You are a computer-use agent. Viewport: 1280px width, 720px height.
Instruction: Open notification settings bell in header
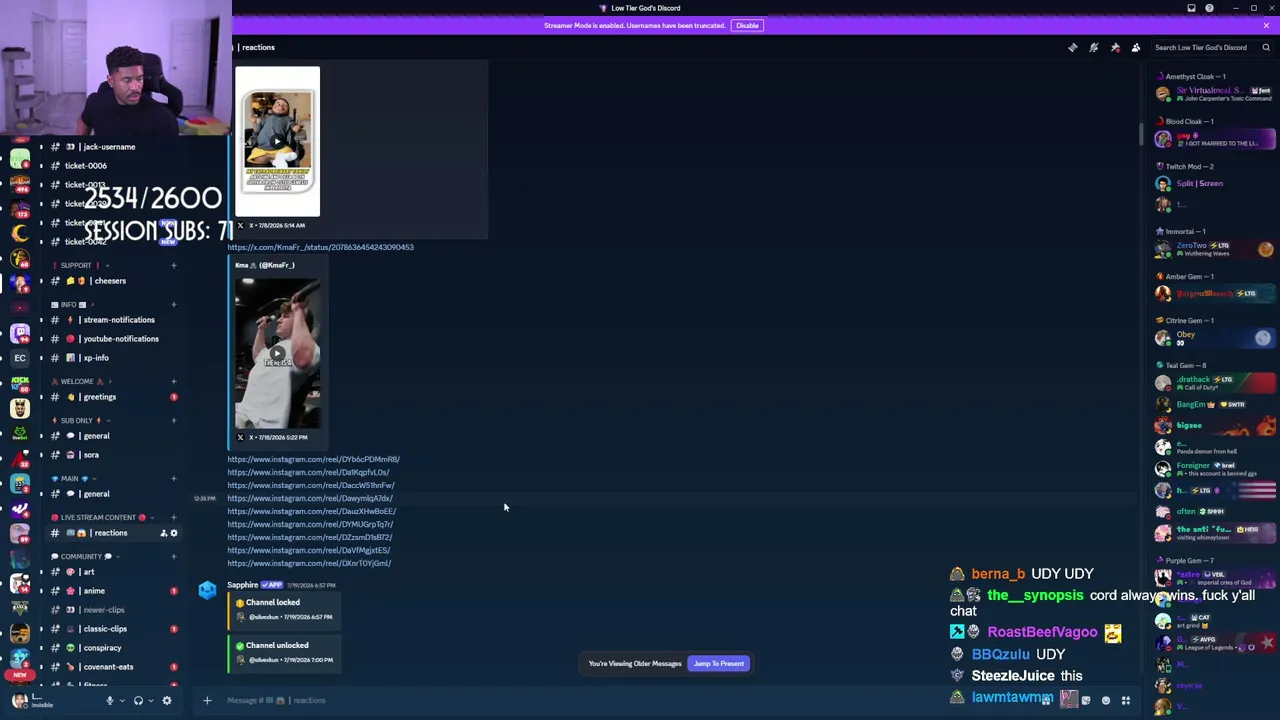pyautogui.click(x=1094, y=47)
